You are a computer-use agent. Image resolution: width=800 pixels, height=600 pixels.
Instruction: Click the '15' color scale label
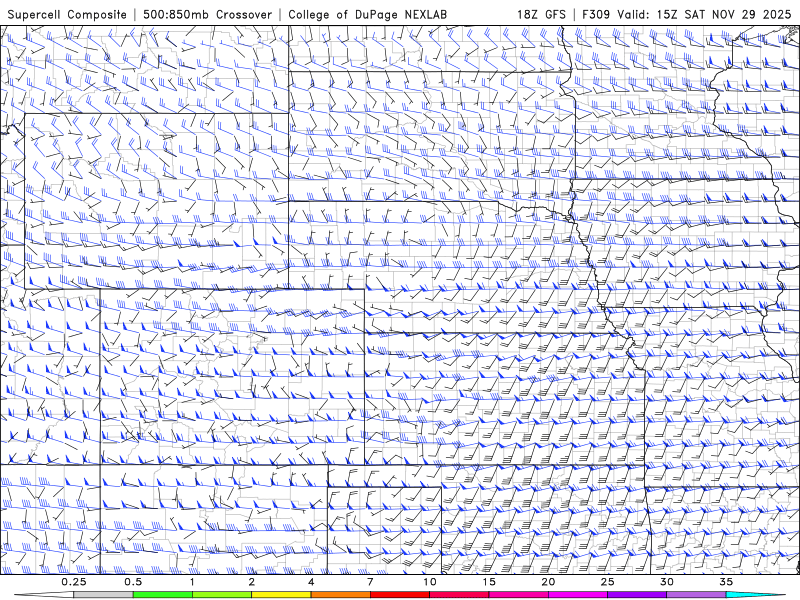pos(489,582)
